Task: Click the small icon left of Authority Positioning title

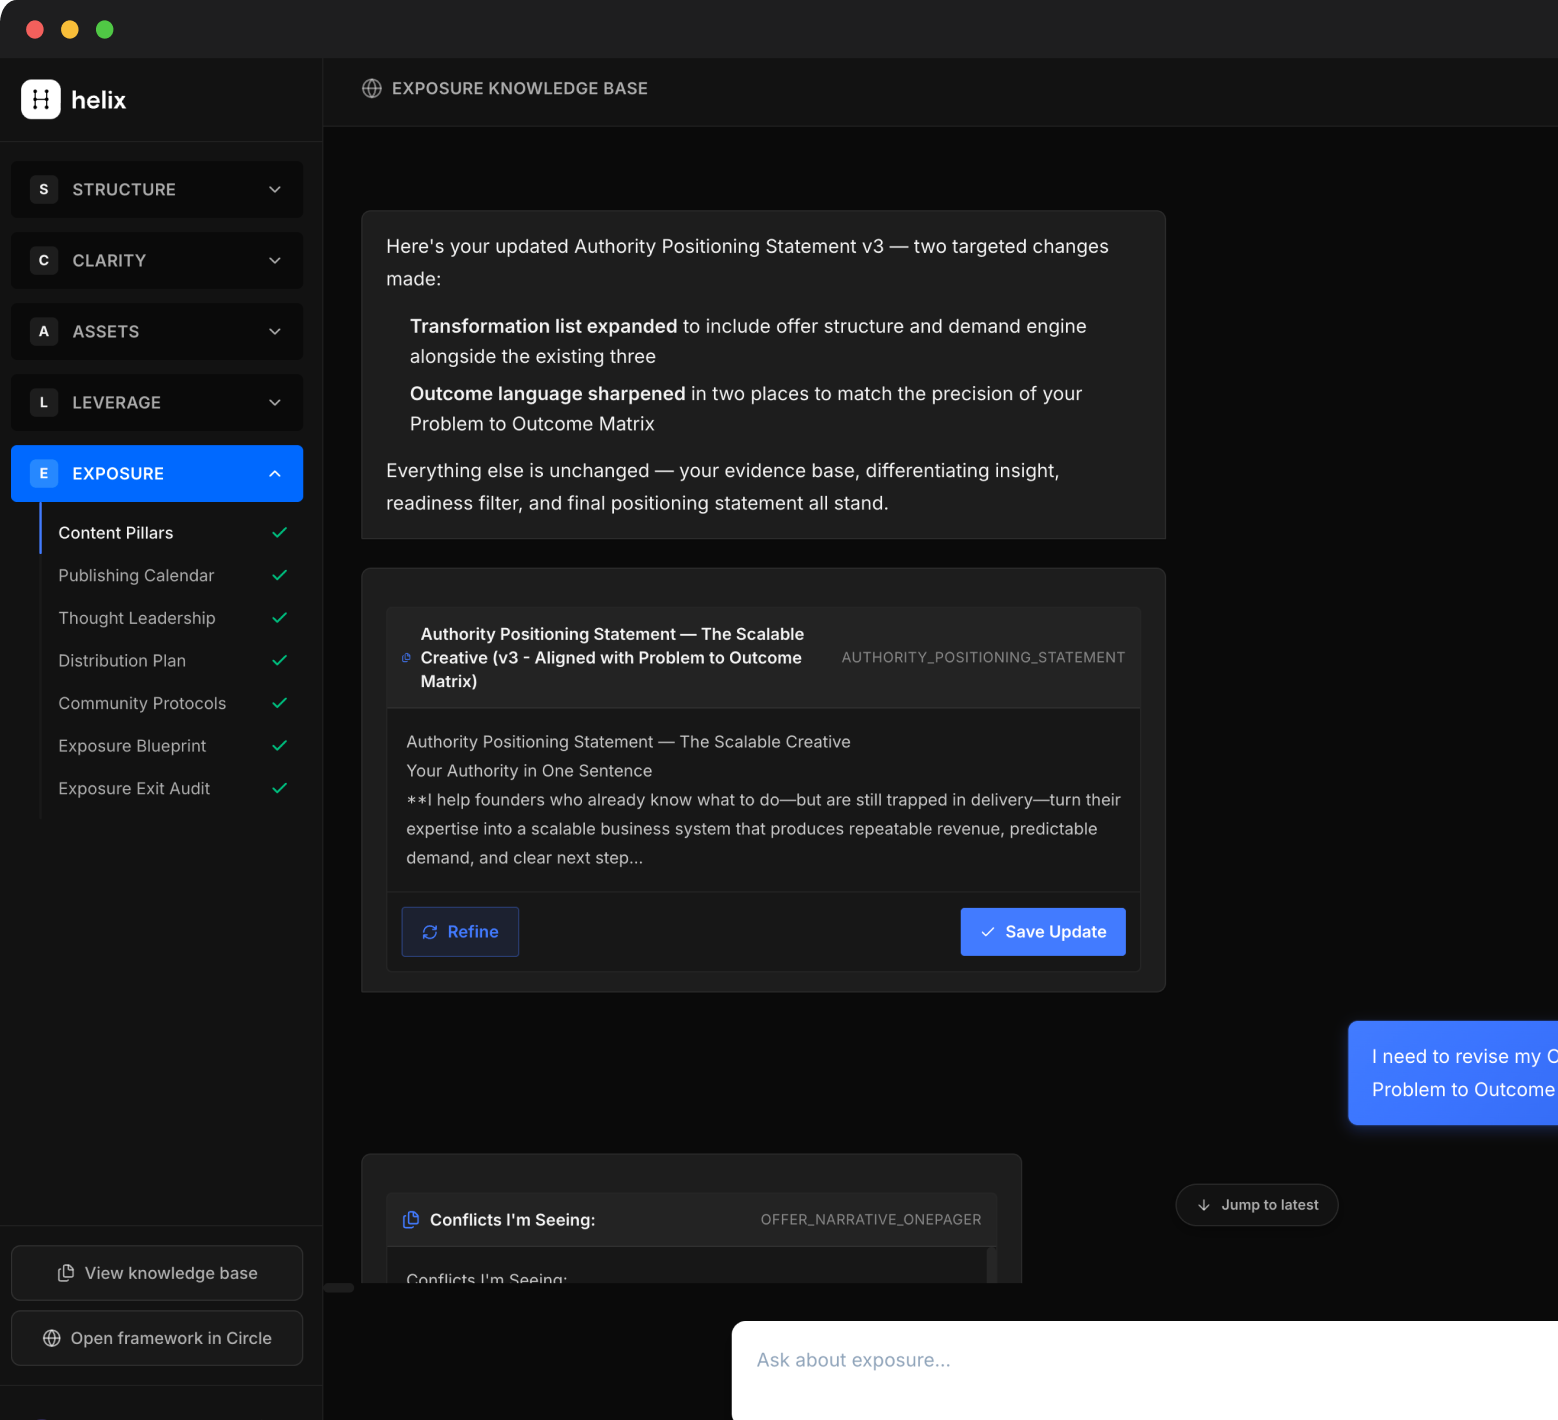Action: (x=406, y=658)
